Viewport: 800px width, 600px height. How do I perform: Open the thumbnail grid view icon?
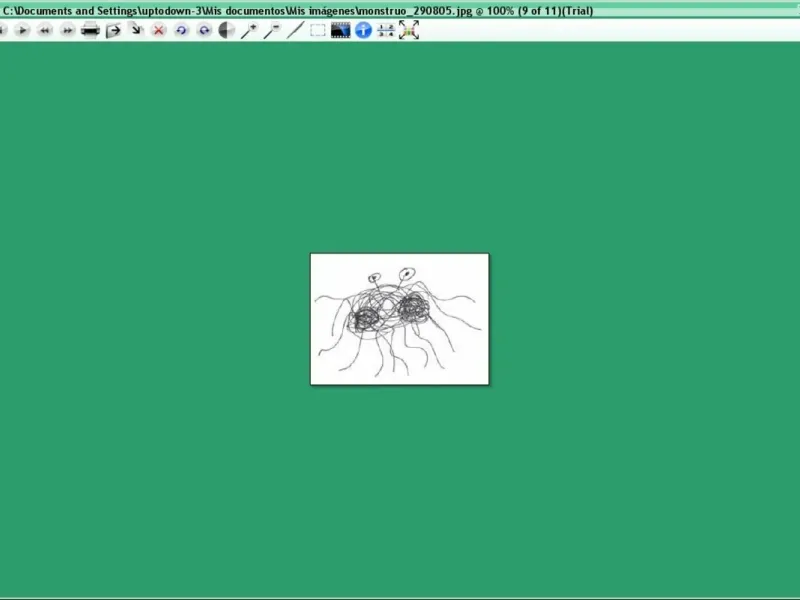(386, 31)
